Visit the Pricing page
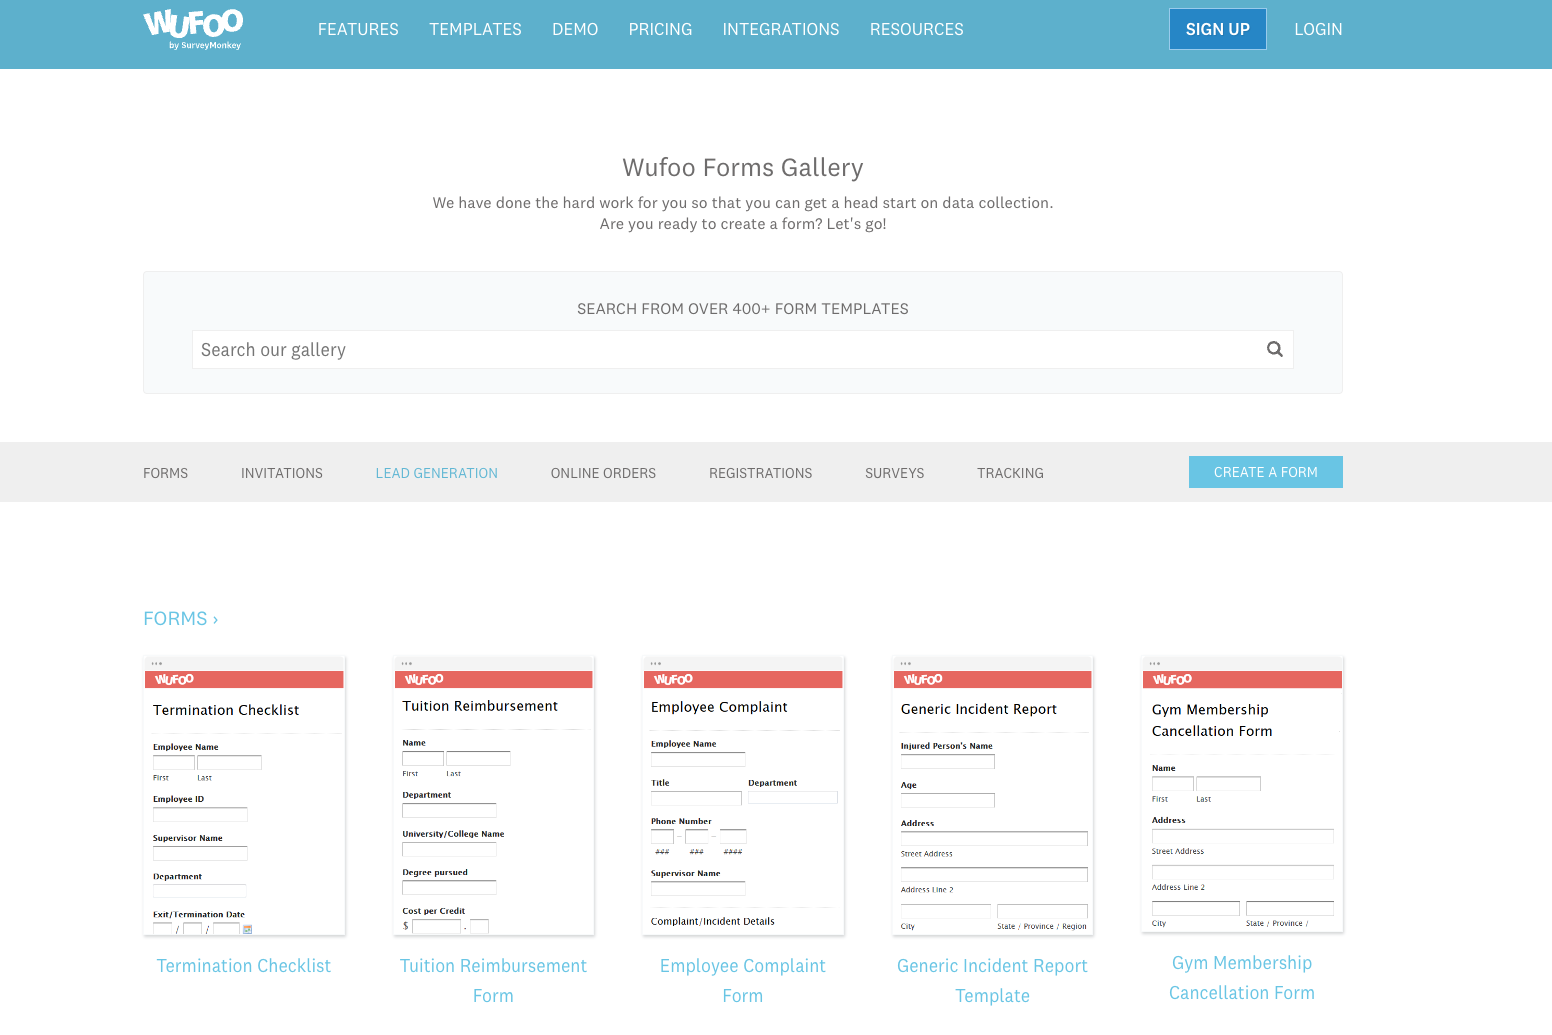Viewport: 1552px width, 1035px height. pos(660,29)
